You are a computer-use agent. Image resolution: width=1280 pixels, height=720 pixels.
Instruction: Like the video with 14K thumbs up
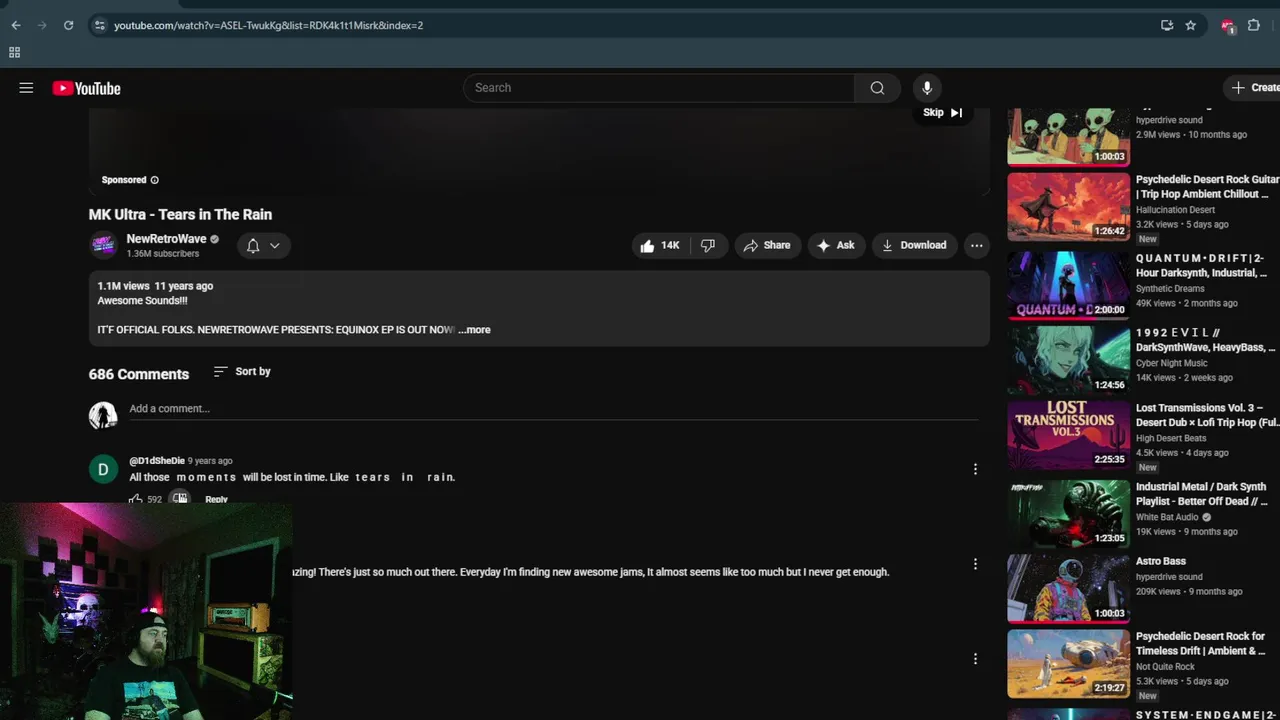point(660,245)
